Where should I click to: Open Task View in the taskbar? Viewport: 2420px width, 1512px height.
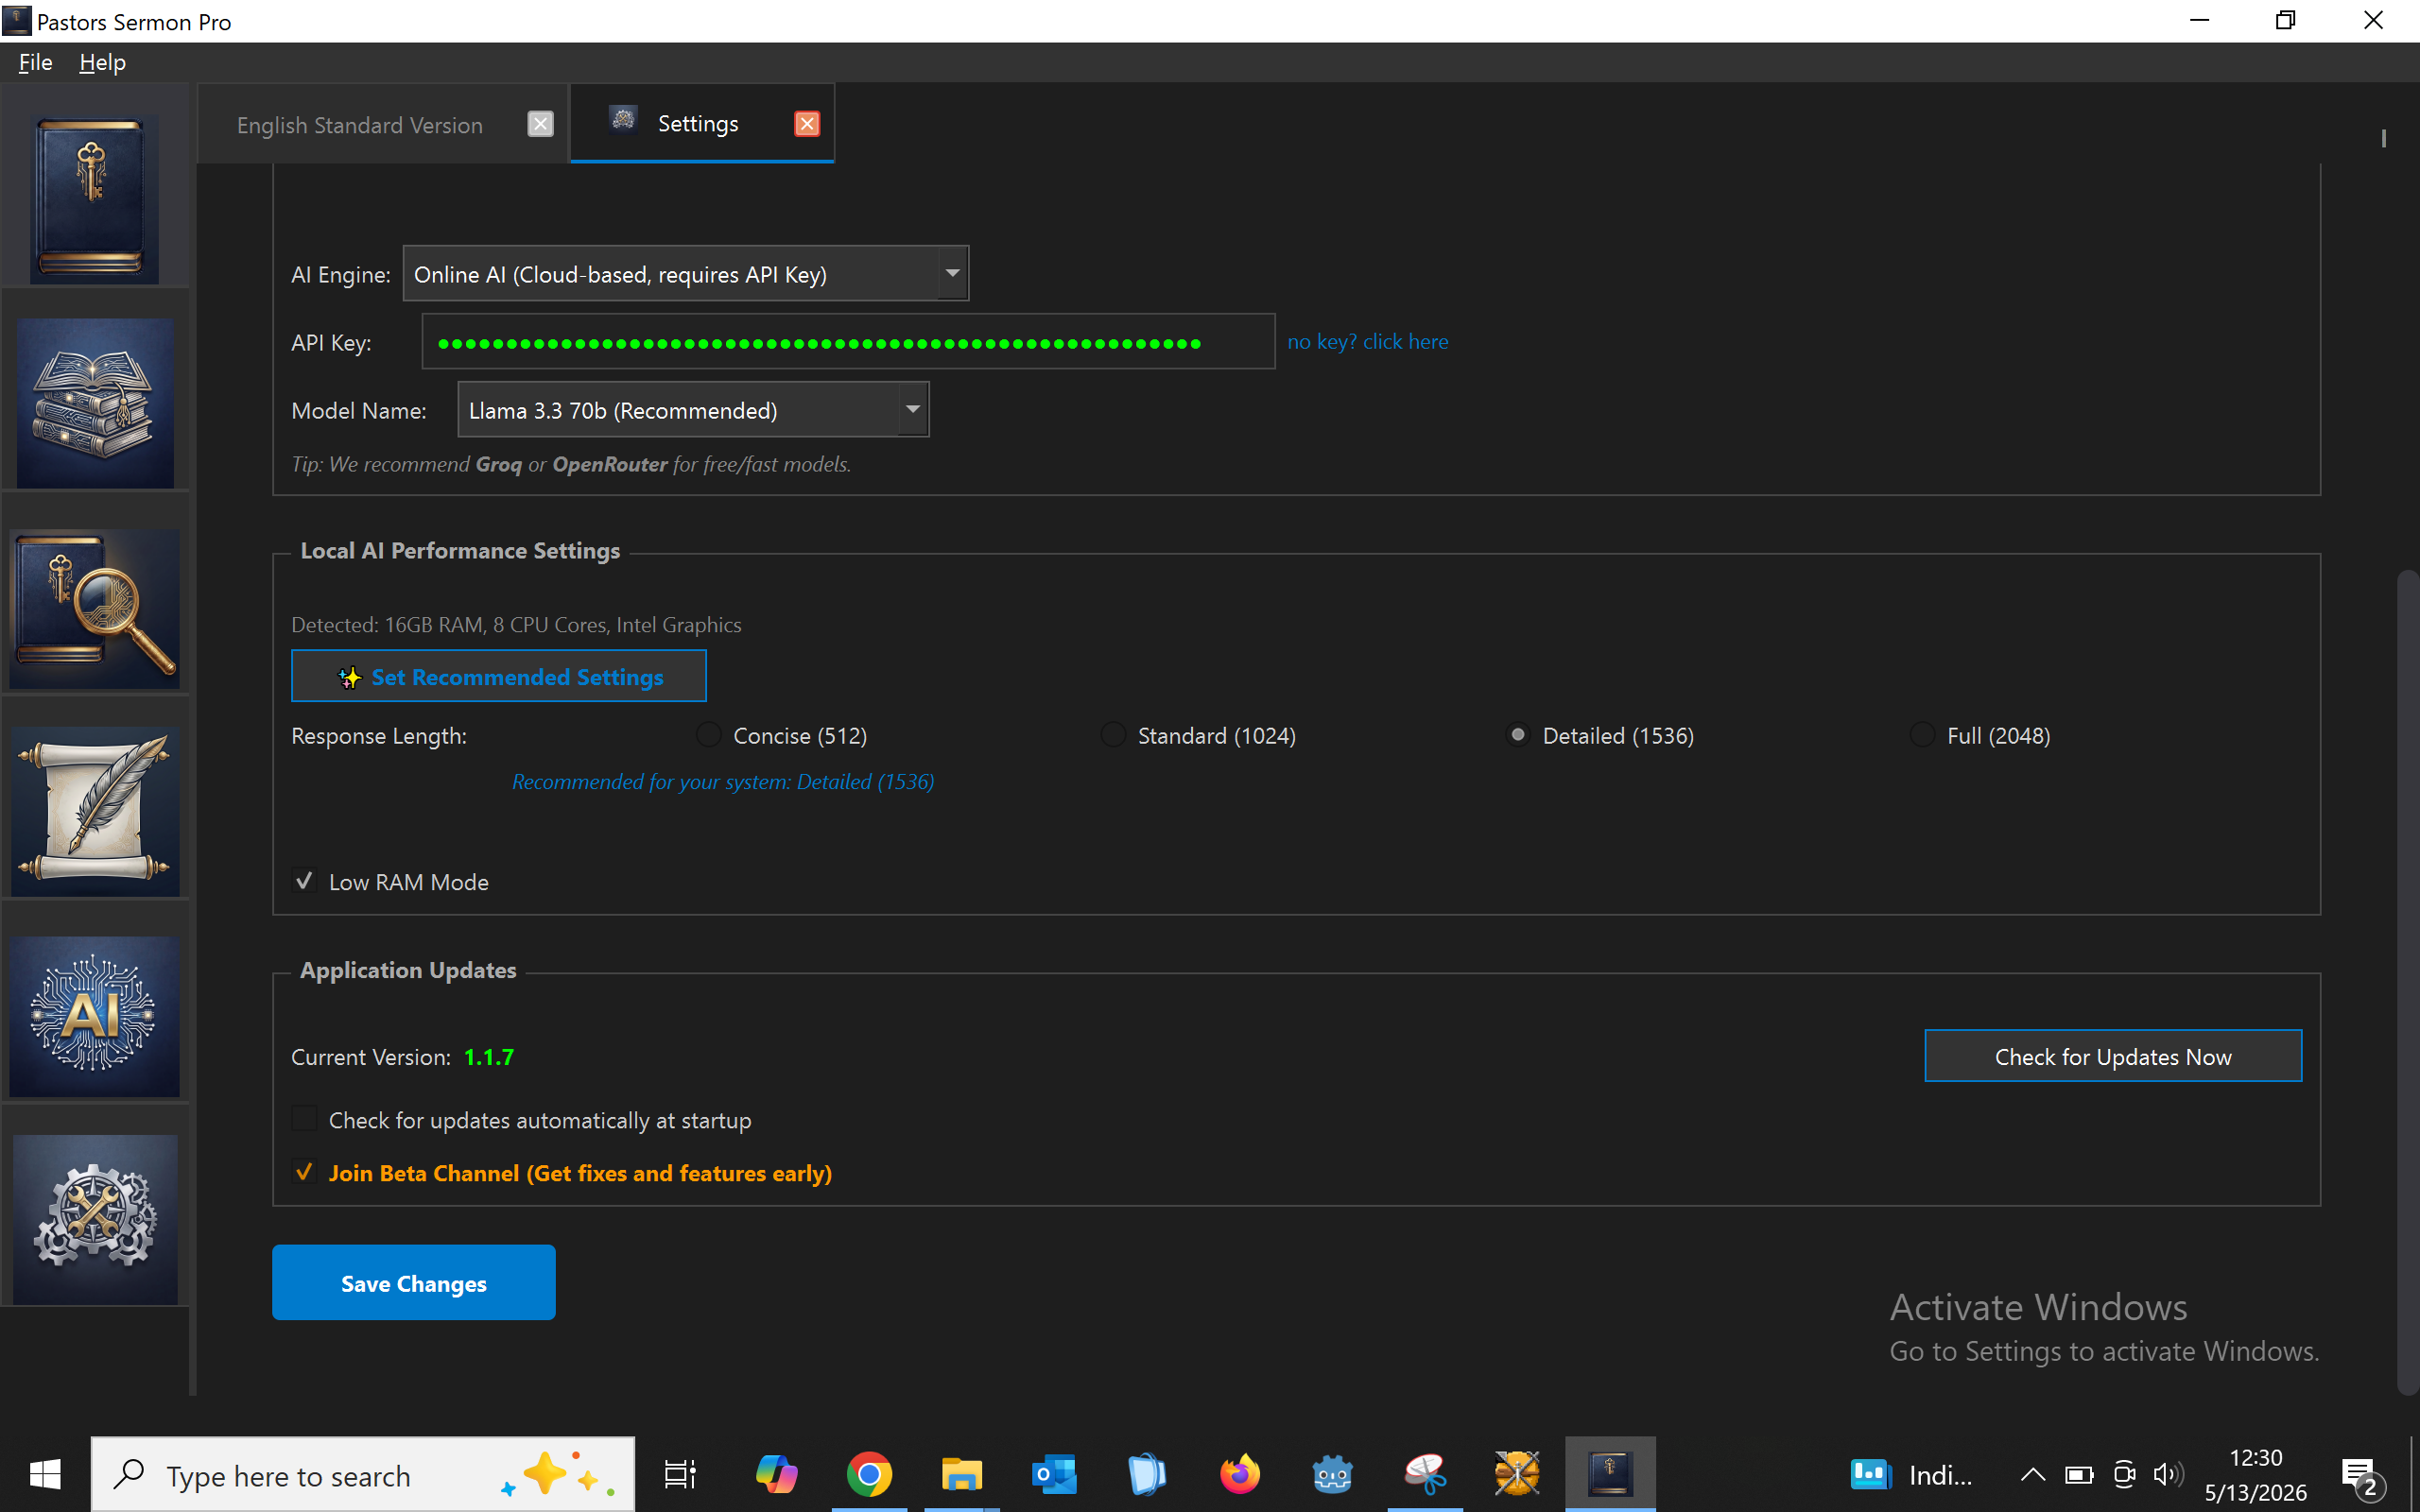coord(681,1474)
